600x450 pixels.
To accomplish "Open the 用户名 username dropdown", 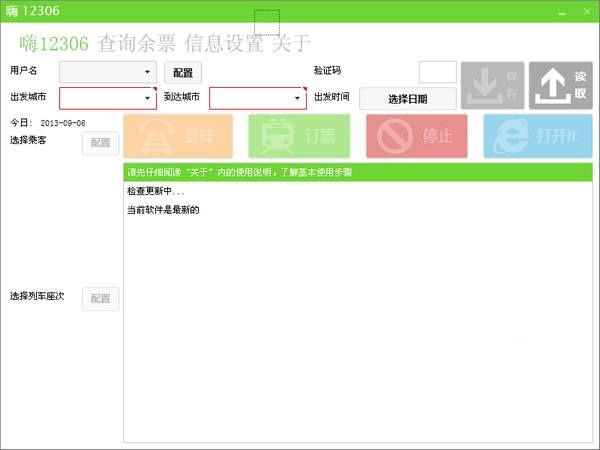I will 108,72.
